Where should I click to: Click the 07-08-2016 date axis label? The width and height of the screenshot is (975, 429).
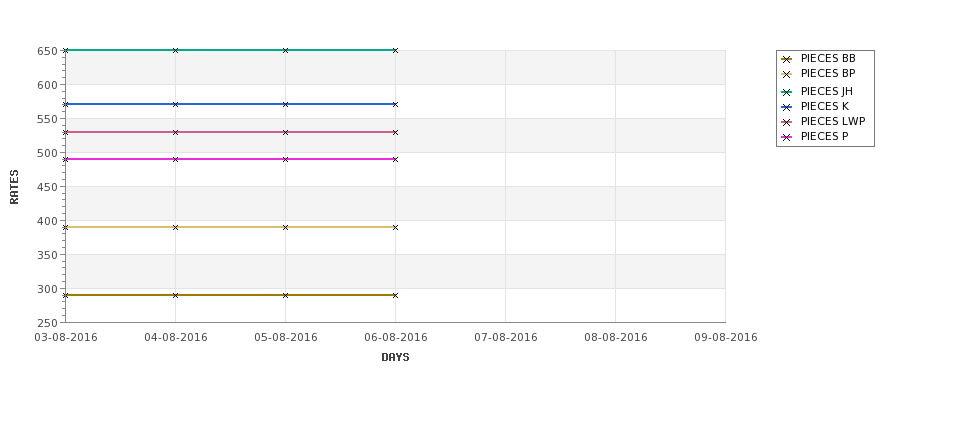pyautogui.click(x=506, y=338)
